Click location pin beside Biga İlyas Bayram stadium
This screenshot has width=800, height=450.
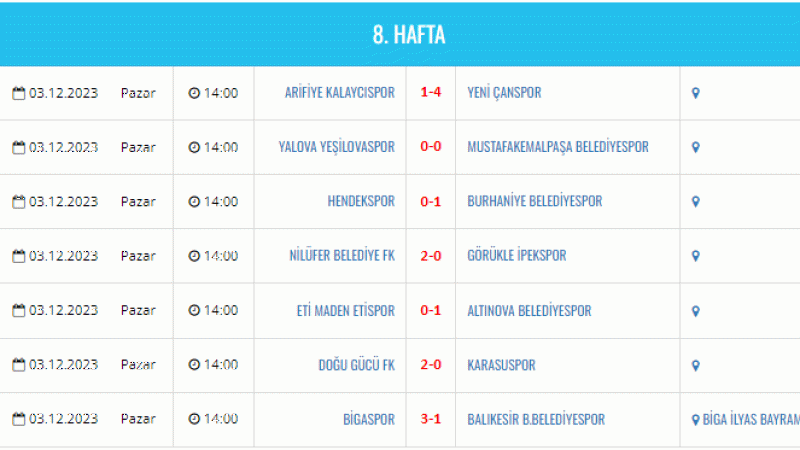(695, 420)
